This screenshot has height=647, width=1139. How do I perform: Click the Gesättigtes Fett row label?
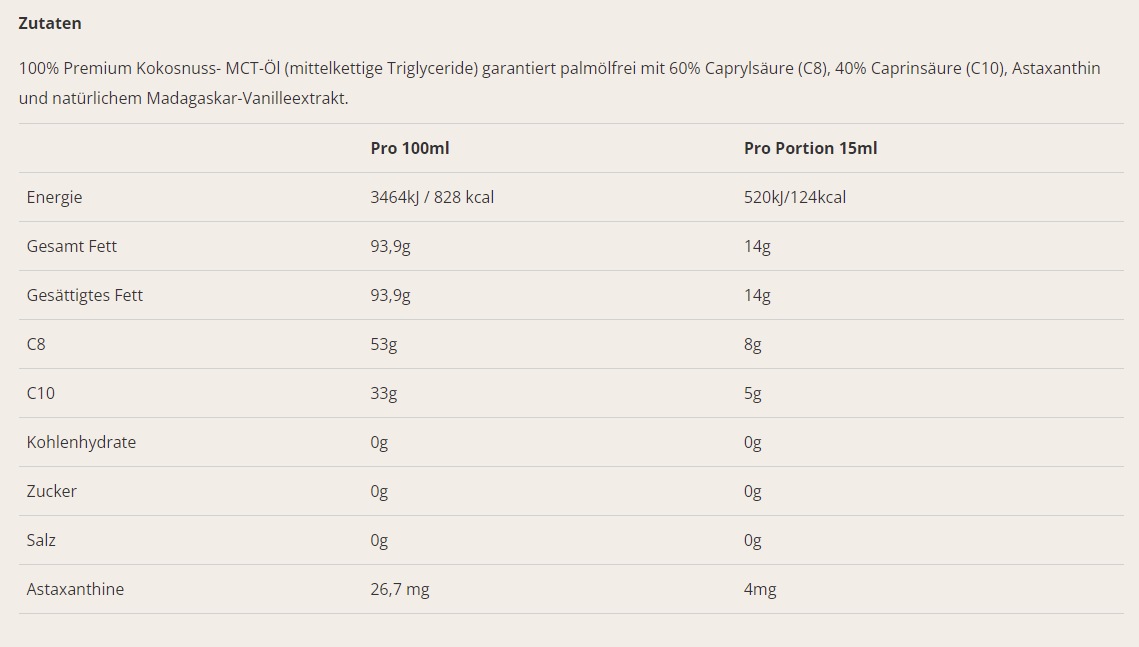pos(84,296)
